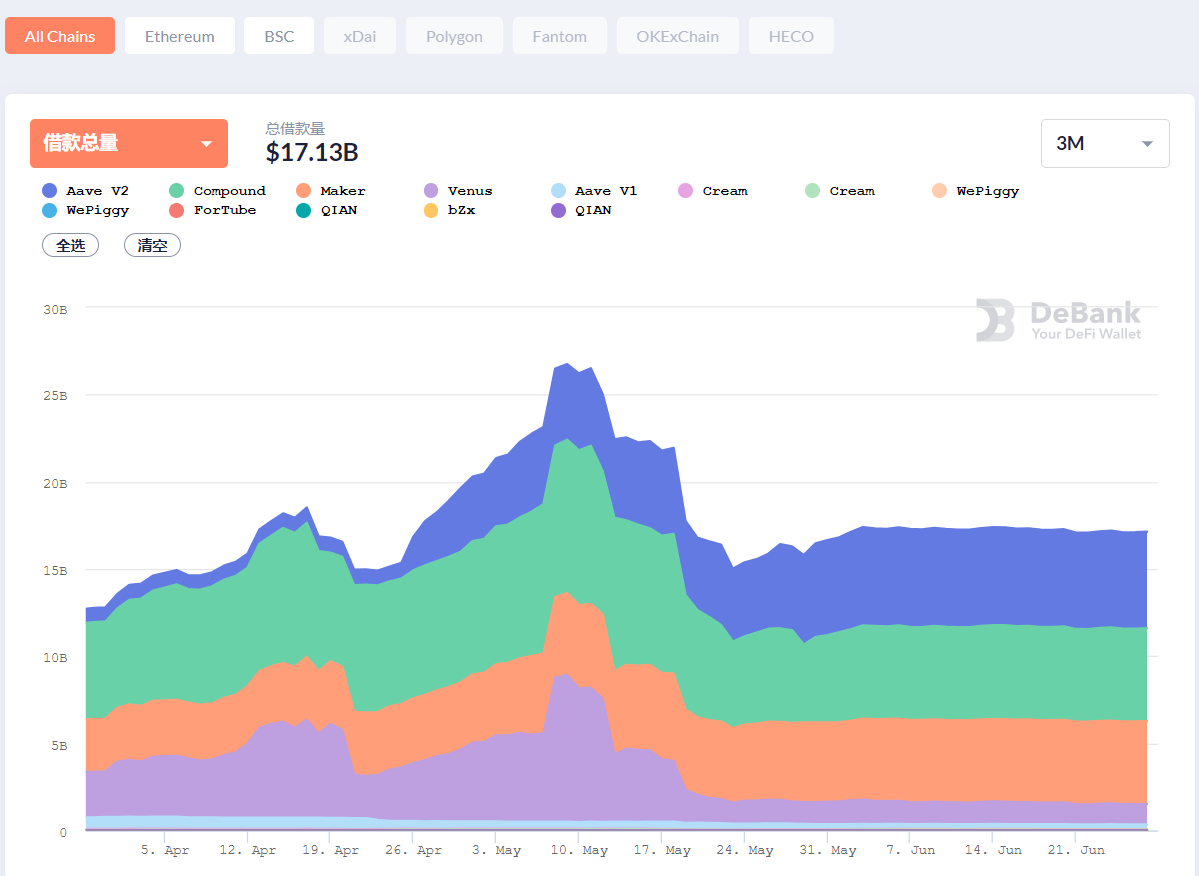Screen dimensions: 1199x876
Task: Switch to the HECO chain tab
Action: [x=791, y=36]
